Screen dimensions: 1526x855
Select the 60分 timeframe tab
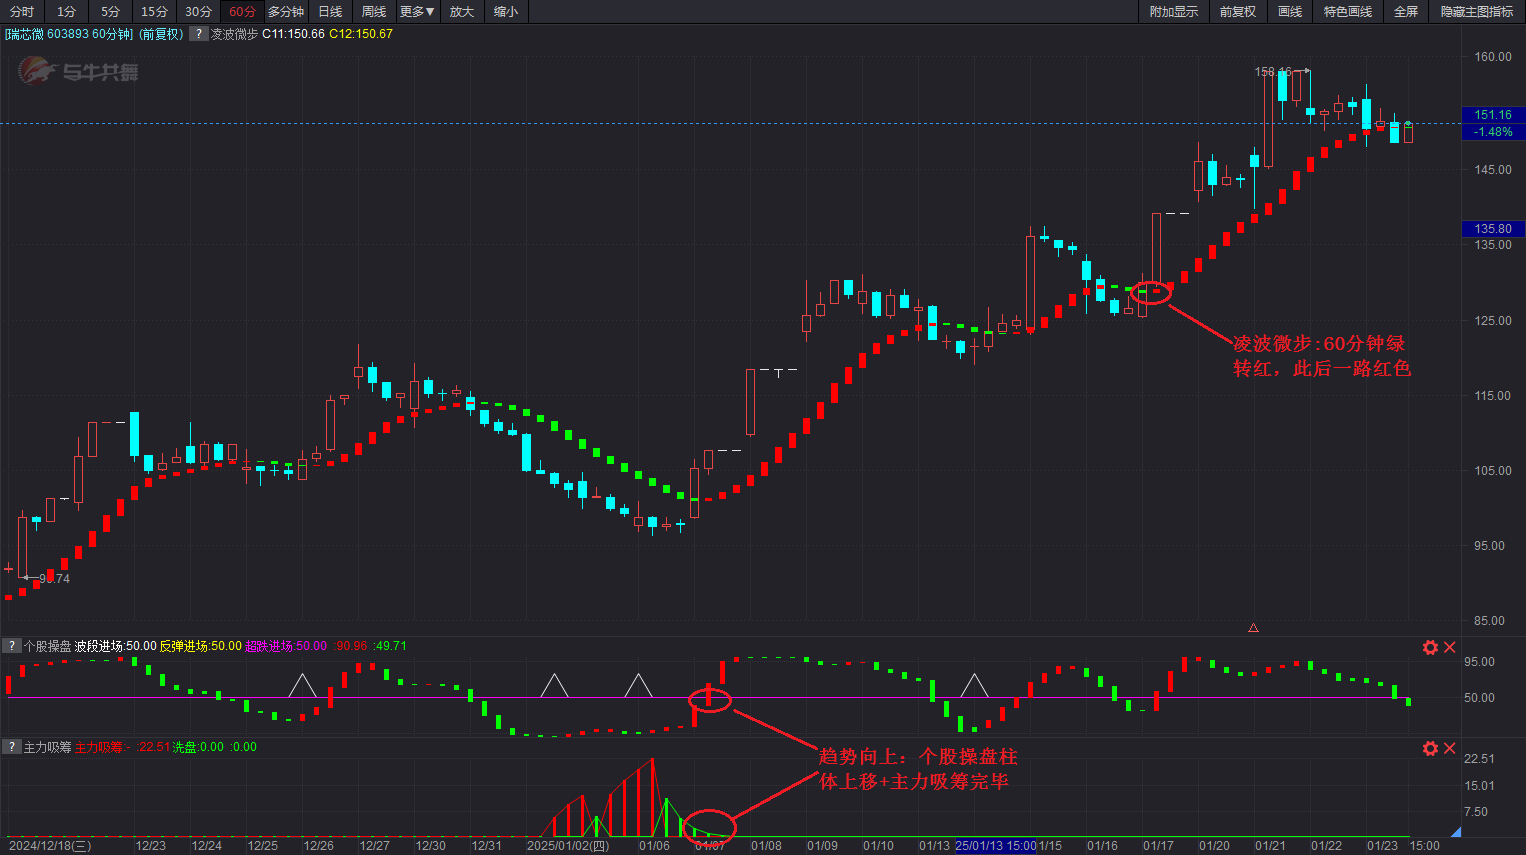coord(242,12)
